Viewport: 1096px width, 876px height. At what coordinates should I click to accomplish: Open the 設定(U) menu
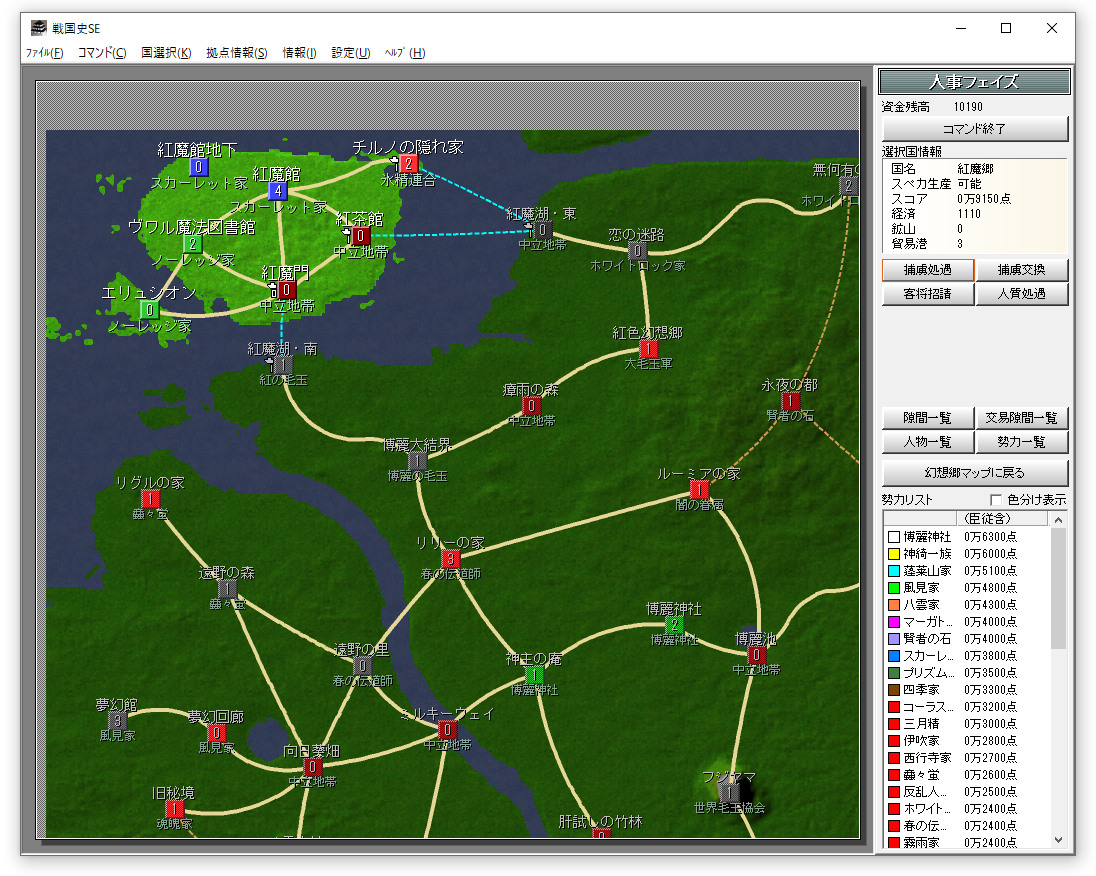pyautogui.click(x=350, y=53)
